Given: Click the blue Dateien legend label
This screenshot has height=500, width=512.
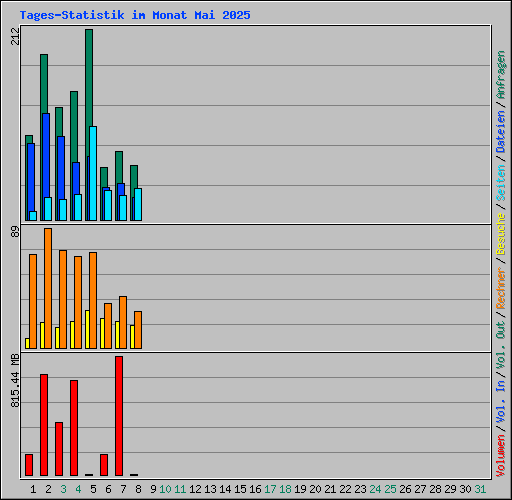Looking at the screenshot, I should (x=501, y=131).
